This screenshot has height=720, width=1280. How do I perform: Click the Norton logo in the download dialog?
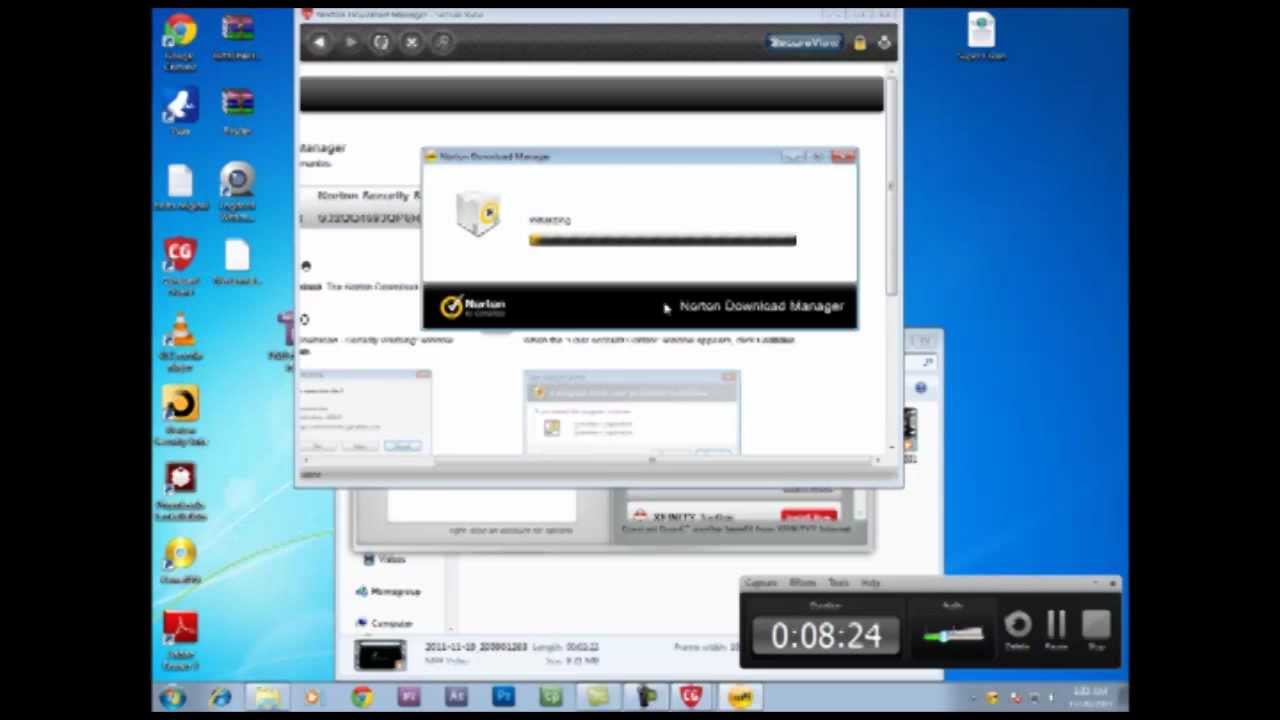tap(474, 306)
